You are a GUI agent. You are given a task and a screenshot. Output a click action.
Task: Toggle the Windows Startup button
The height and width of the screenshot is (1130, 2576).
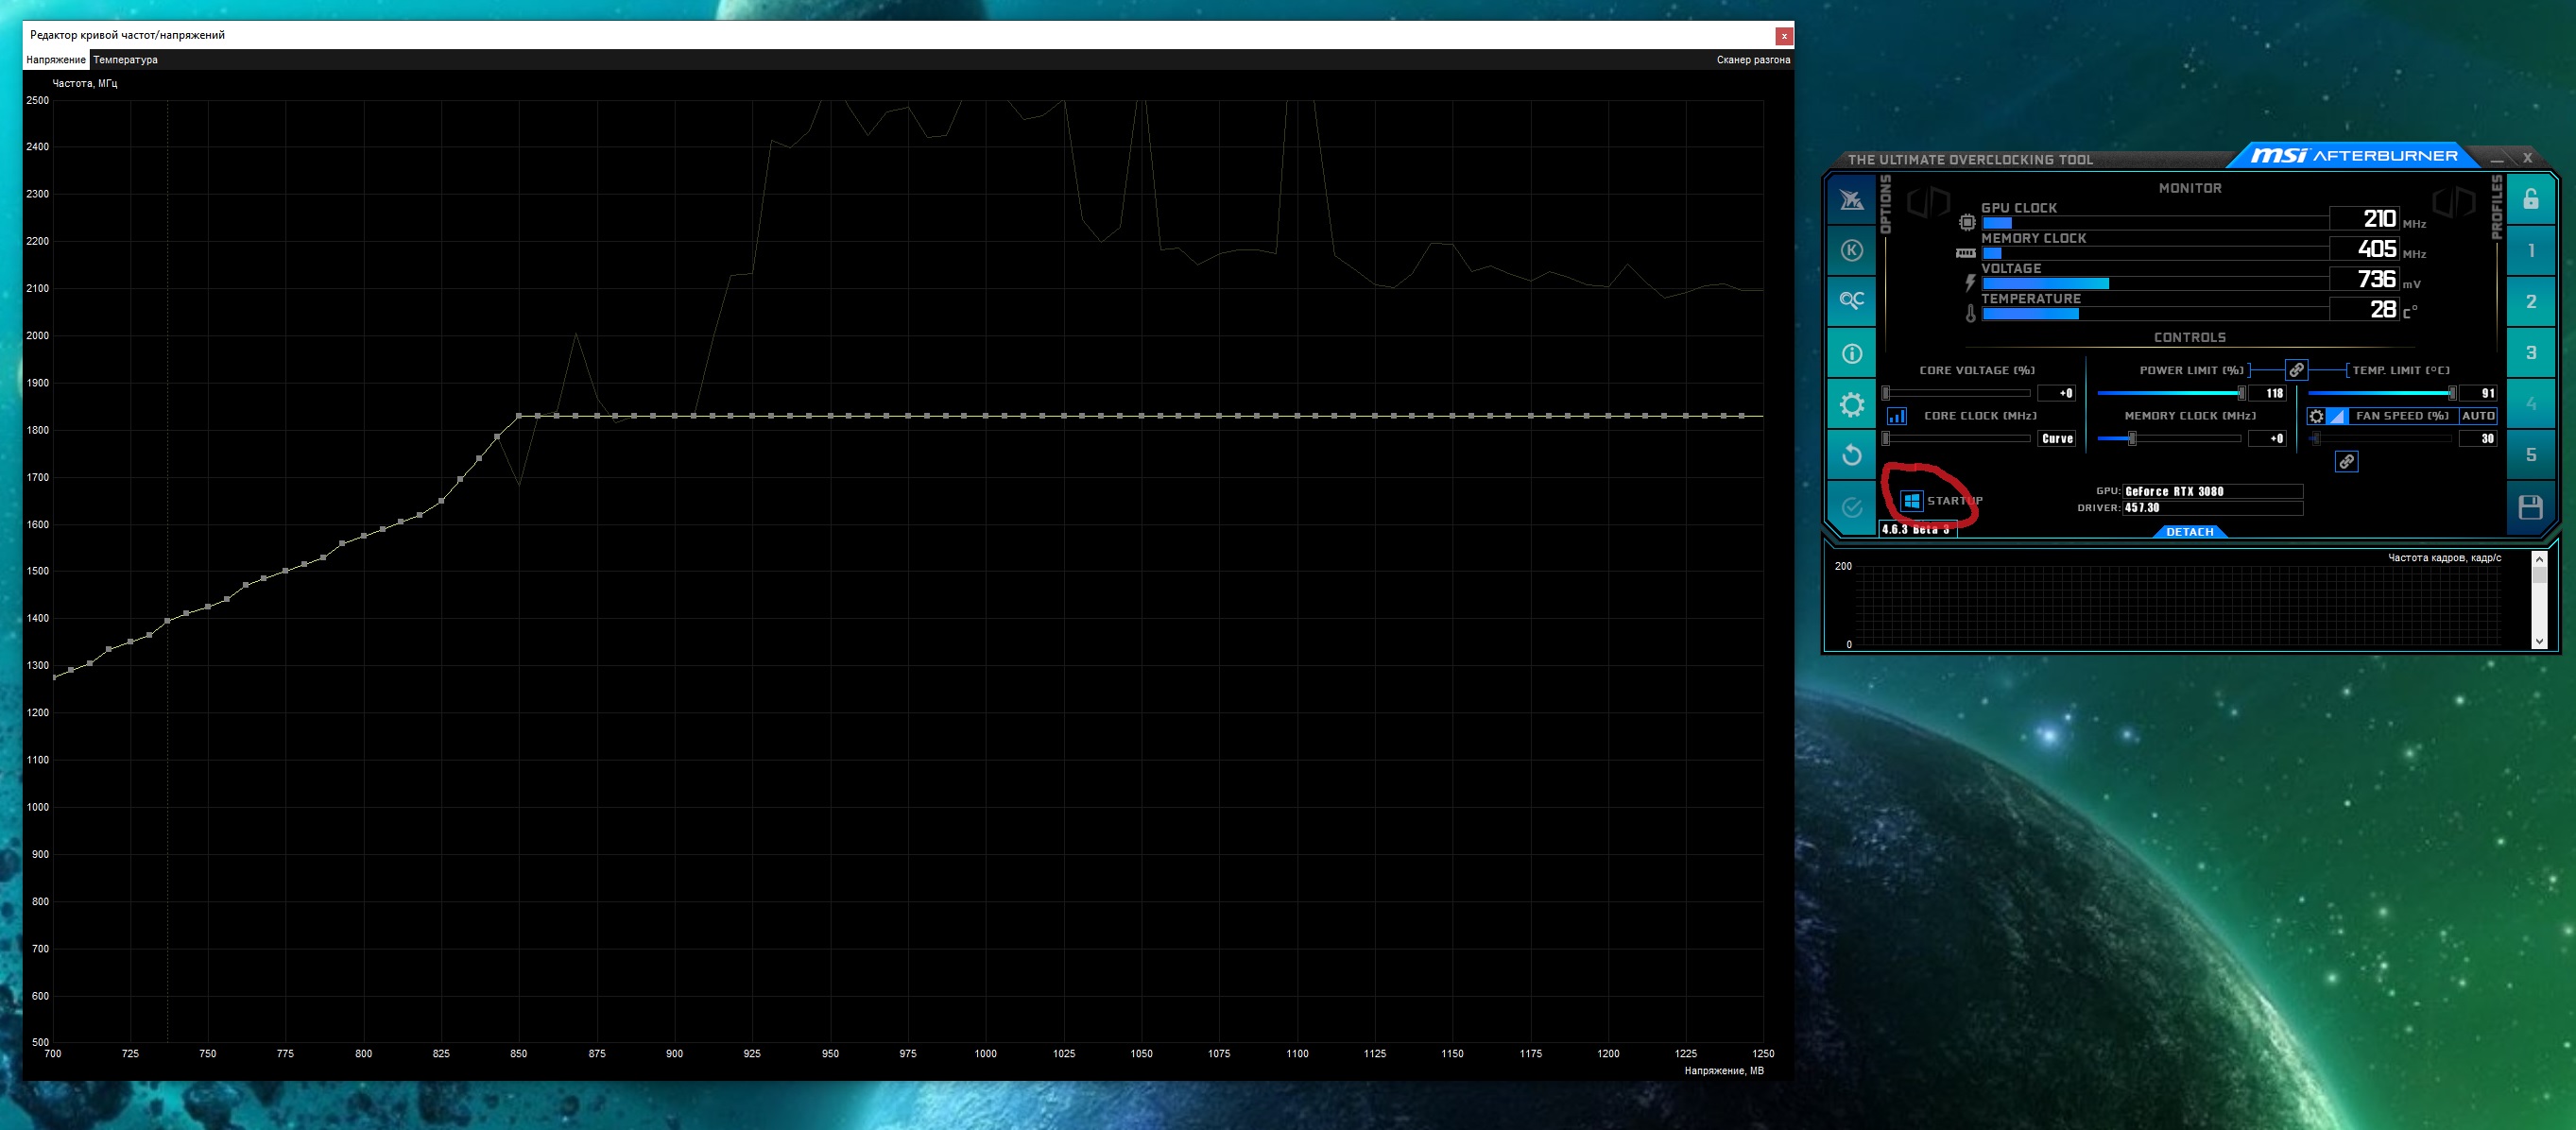point(1911,501)
